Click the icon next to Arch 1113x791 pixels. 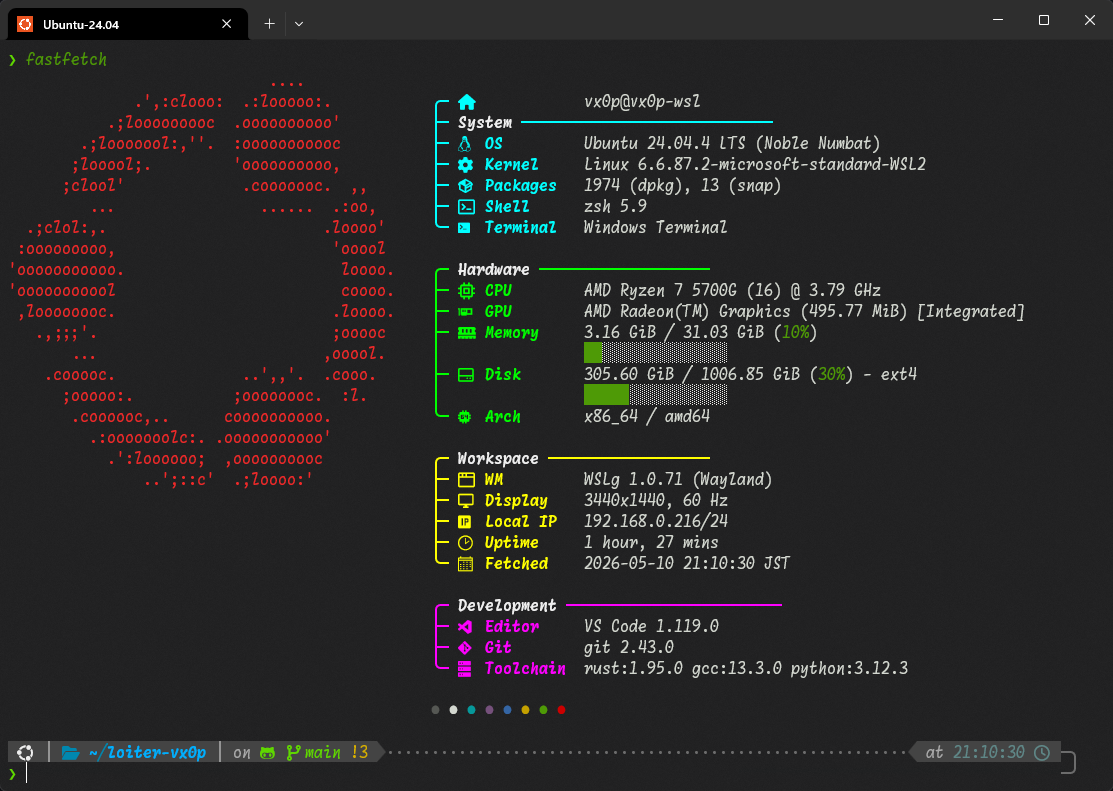click(x=465, y=417)
